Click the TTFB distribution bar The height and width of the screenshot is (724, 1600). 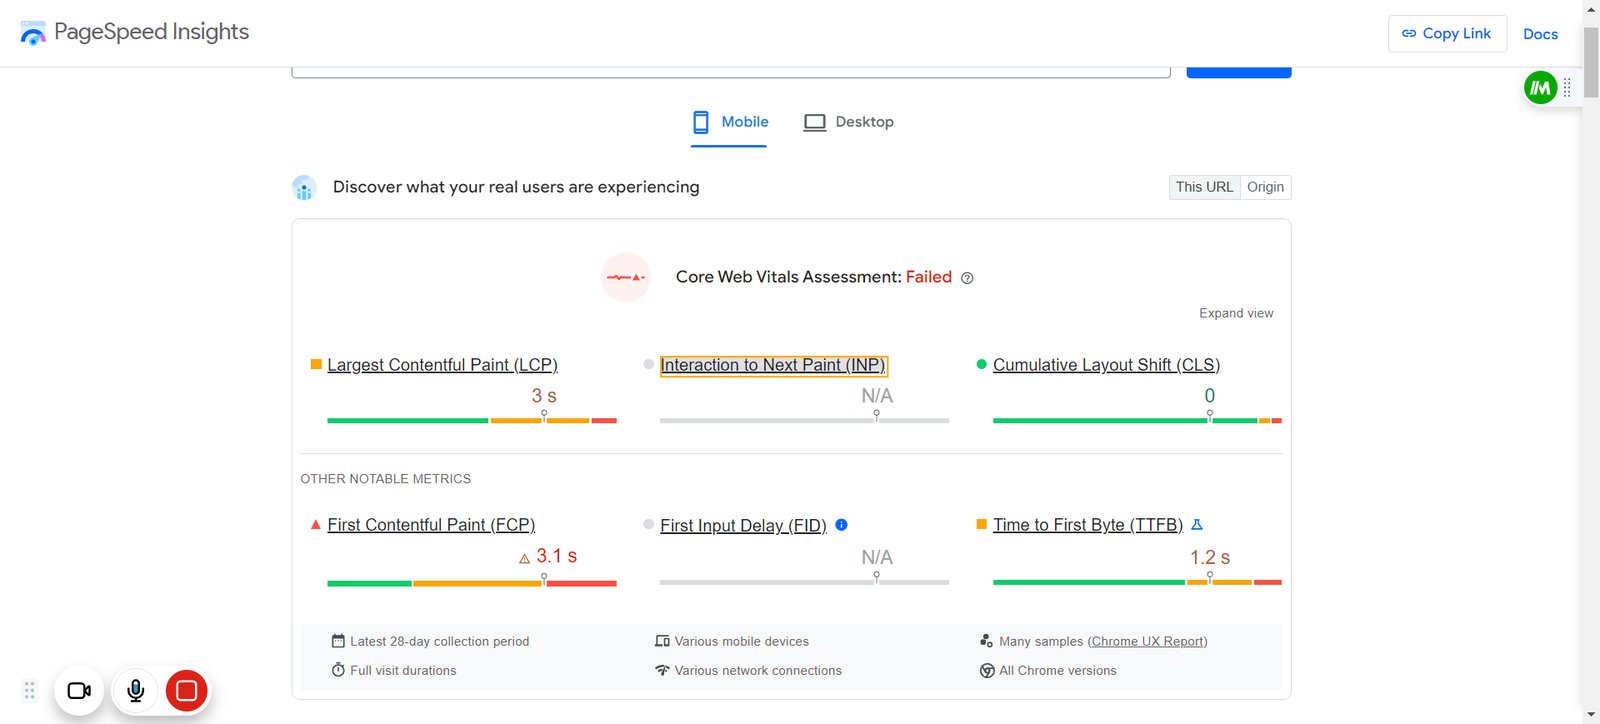coord(1137,582)
